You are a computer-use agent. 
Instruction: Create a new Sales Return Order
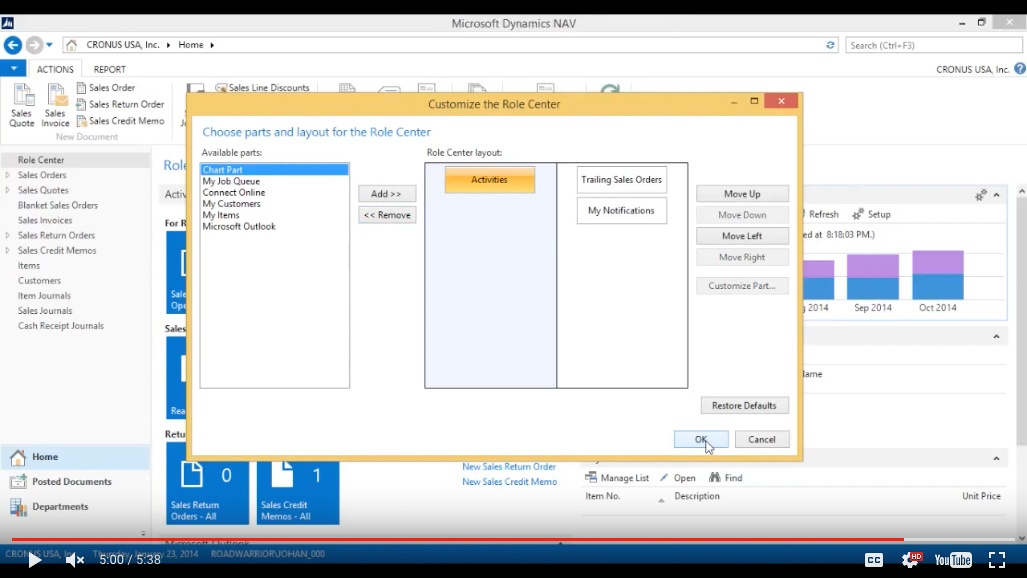120,104
